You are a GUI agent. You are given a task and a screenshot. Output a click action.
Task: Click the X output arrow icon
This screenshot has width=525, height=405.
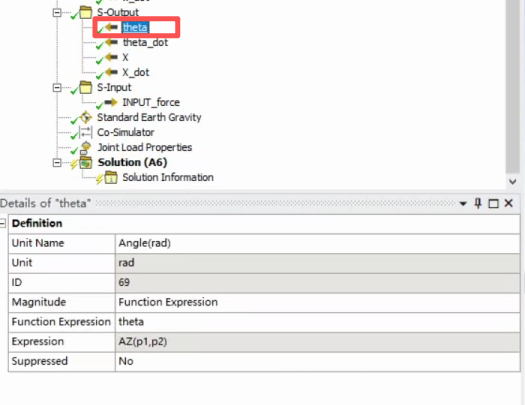tap(111, 57)
